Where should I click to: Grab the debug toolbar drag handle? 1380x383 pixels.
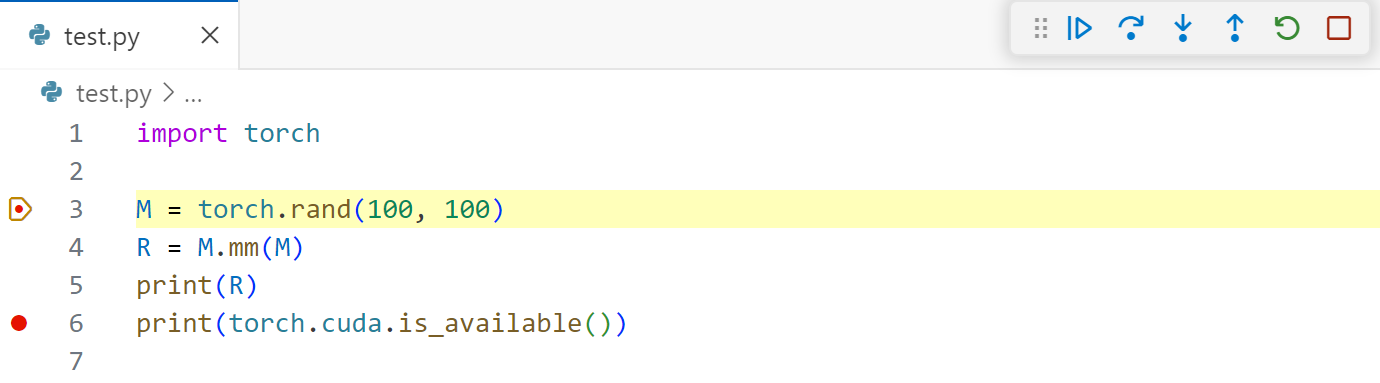click(1040, 28)
